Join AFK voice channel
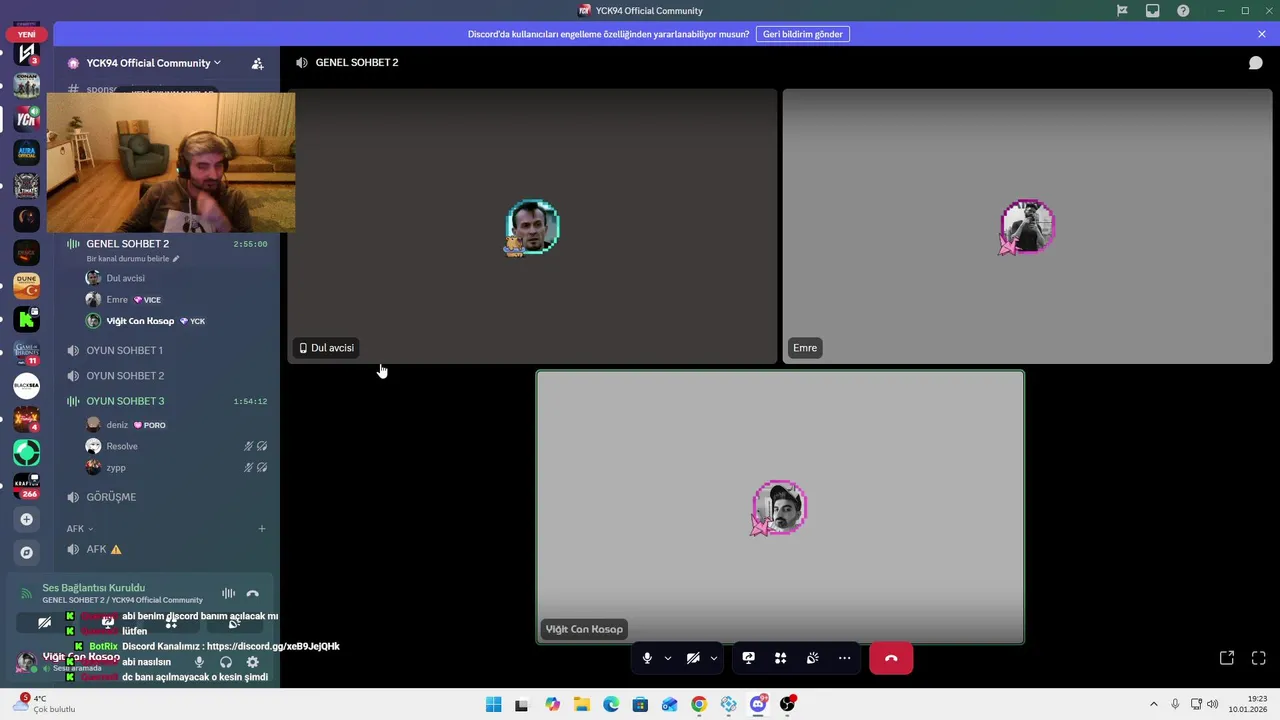The width and height of the screenshot is (1280, 720). 97,549
